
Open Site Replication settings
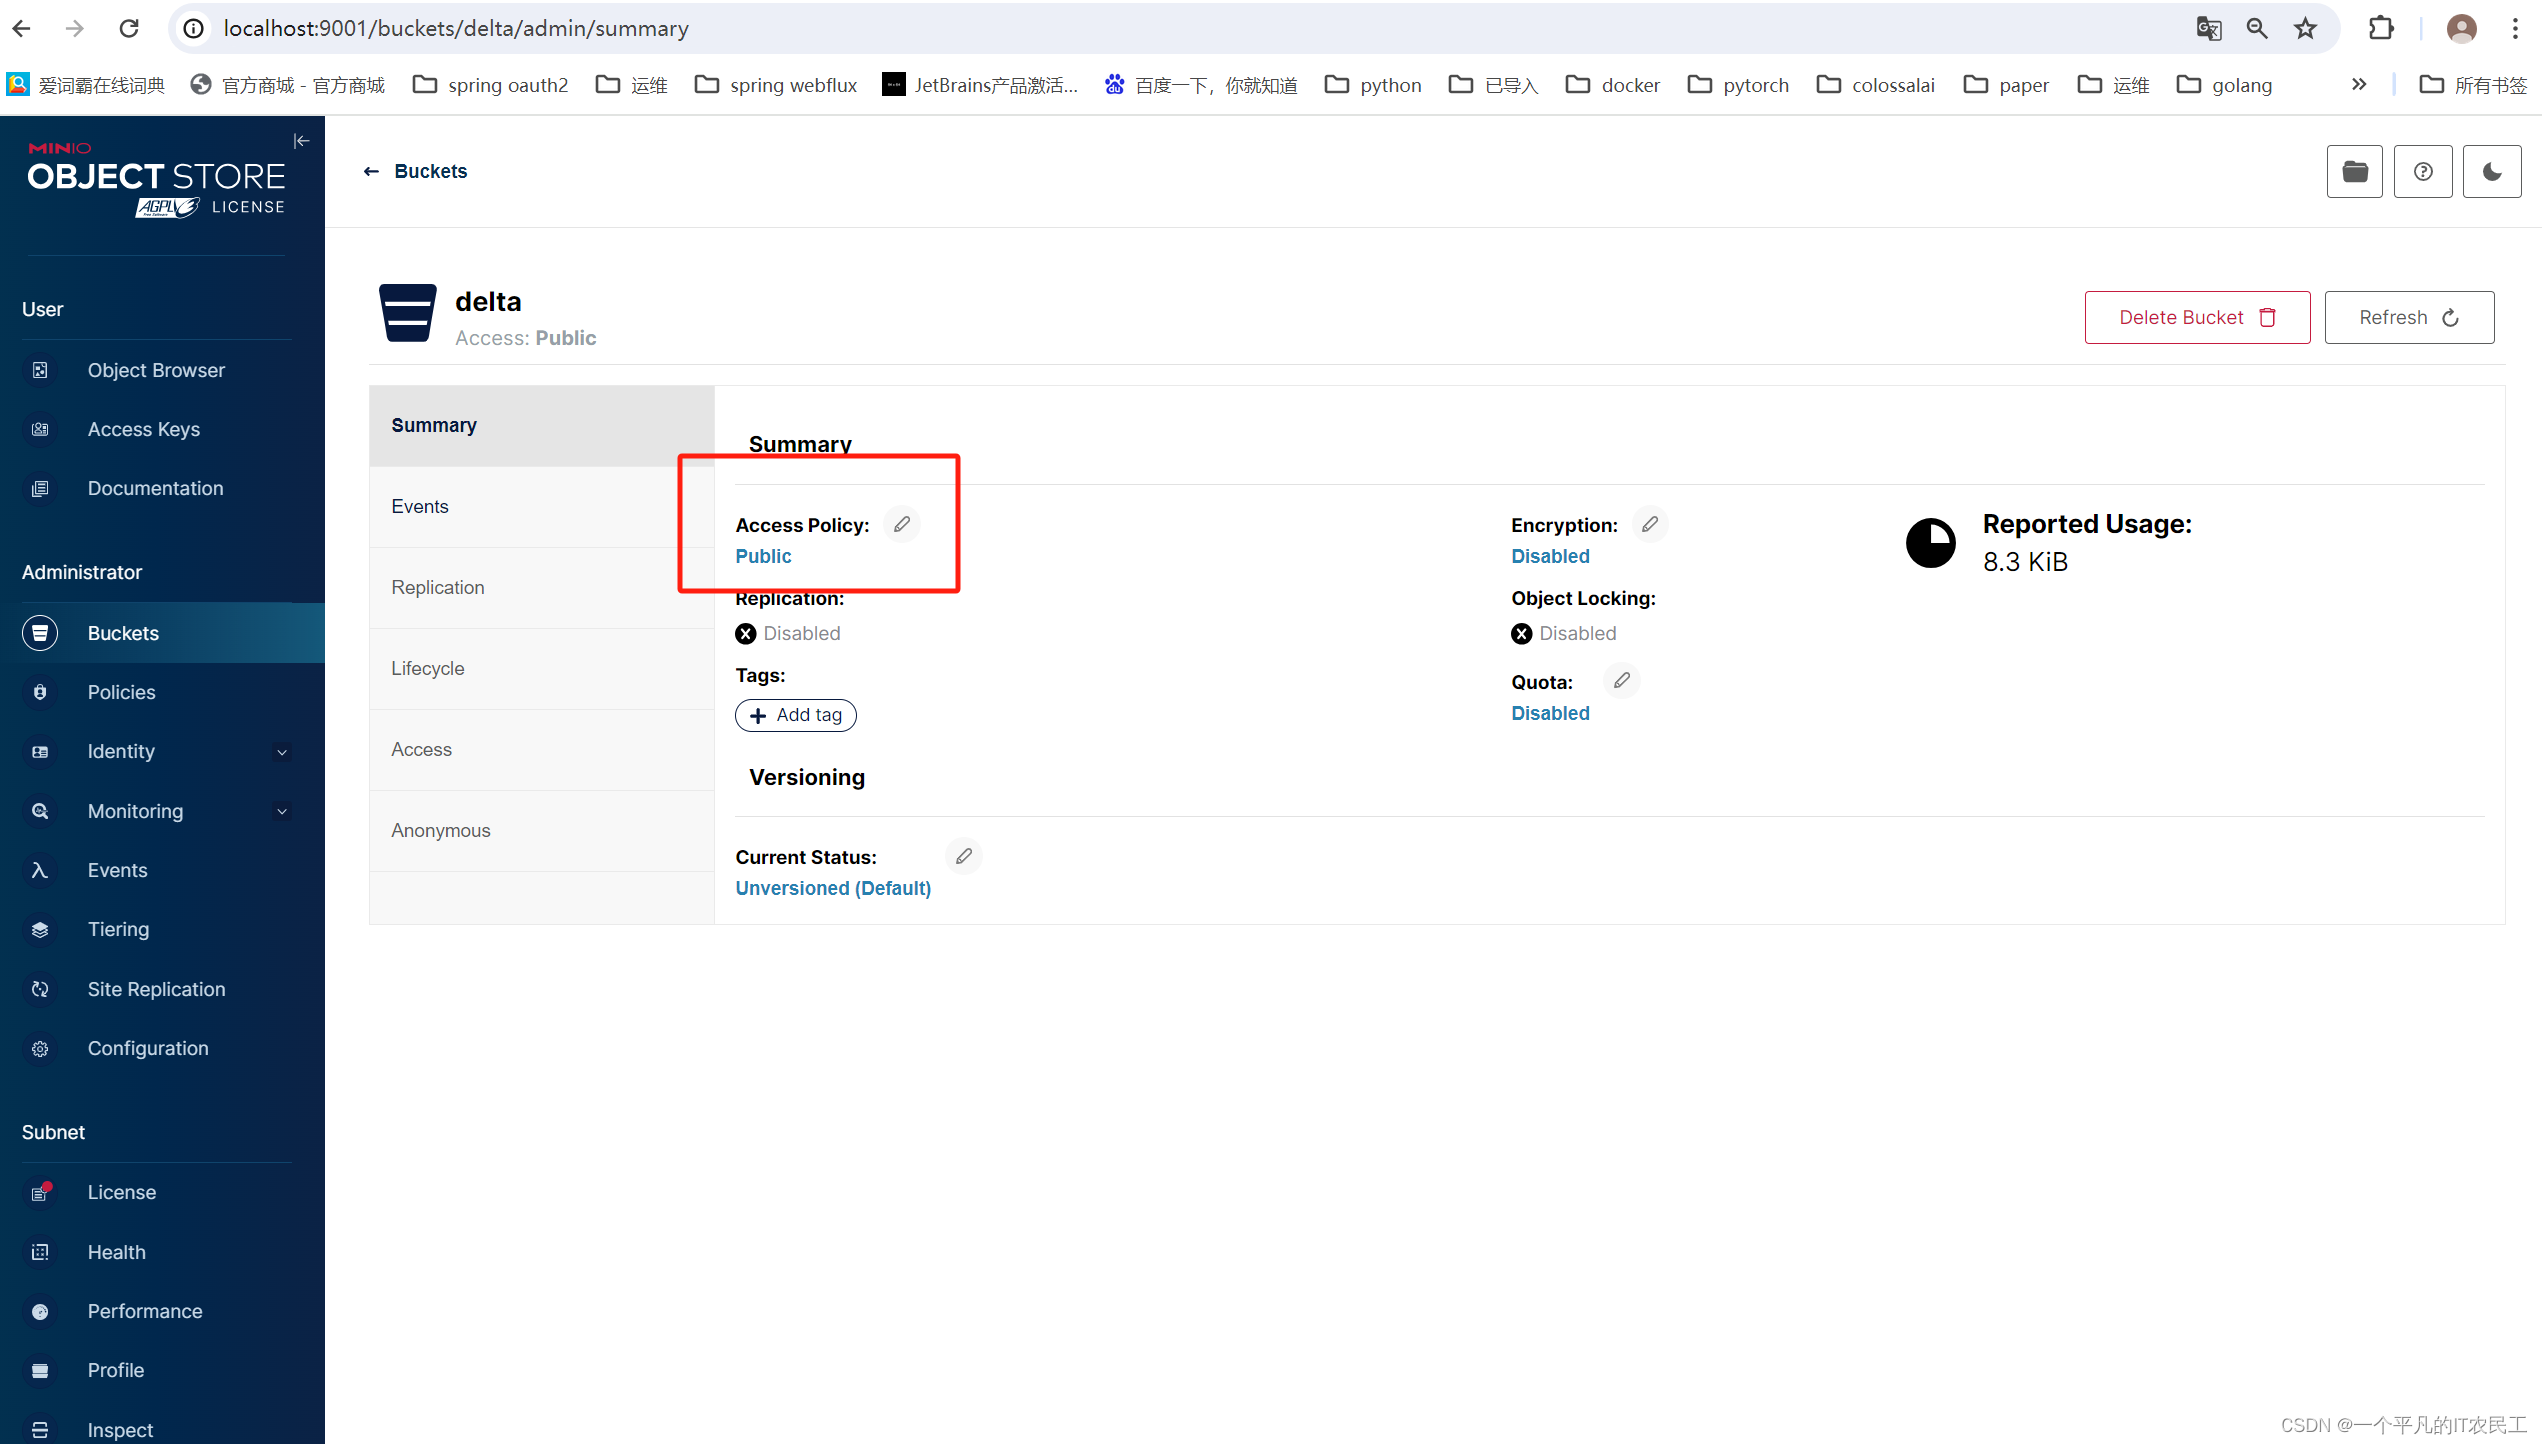pos(156,989)
